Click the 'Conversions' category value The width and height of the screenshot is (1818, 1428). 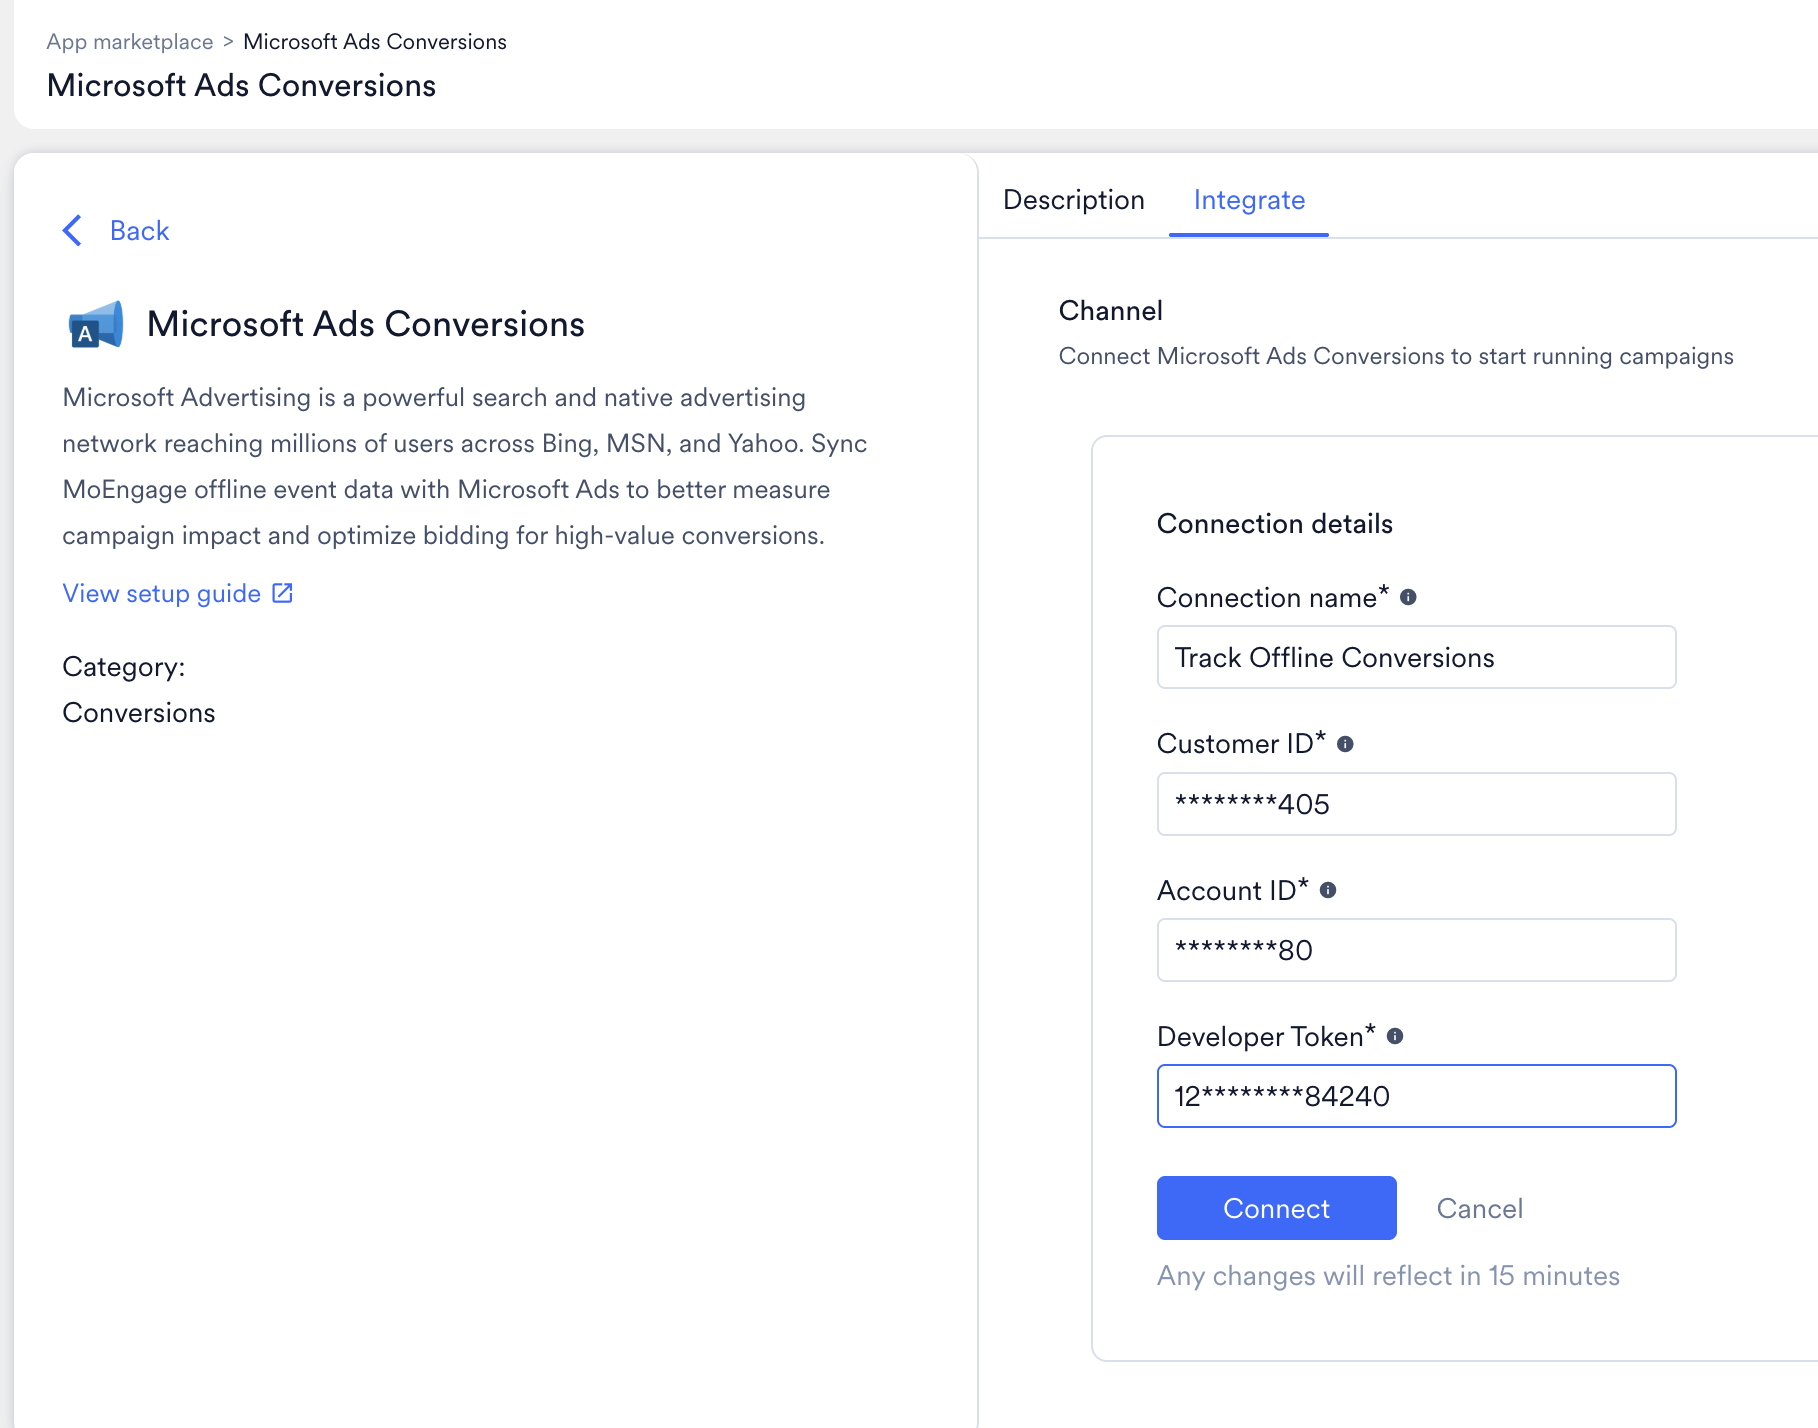coord(139,713)
